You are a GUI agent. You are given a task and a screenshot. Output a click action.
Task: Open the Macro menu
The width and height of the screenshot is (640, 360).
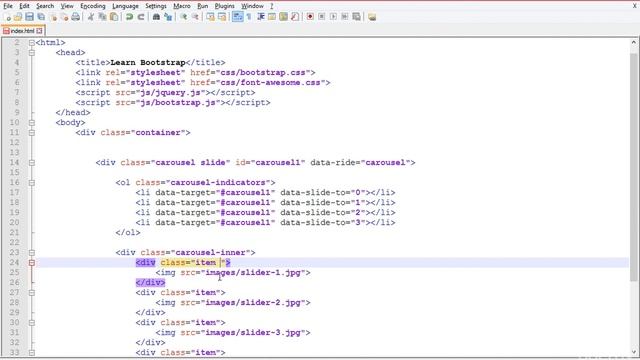click(x=182, y=6)
